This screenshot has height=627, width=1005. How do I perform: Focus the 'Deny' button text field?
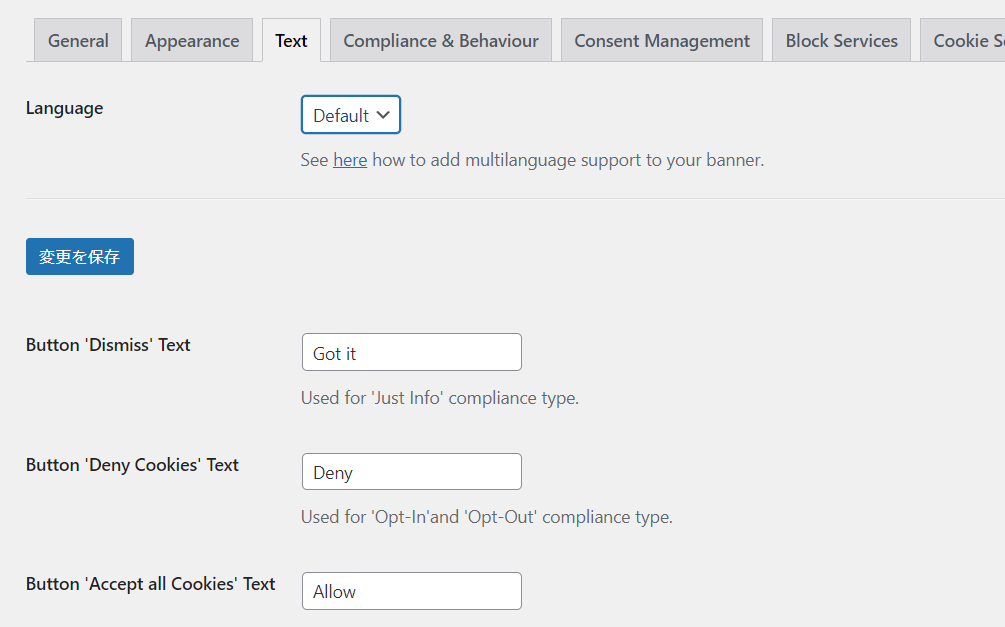(x=411, y=472)
